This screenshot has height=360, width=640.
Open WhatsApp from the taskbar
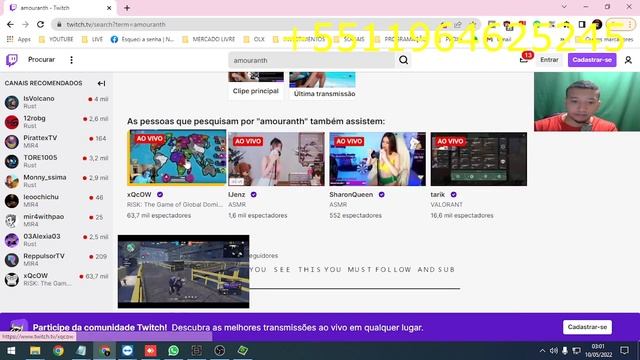pyautogui.click(x=173, y=351)
